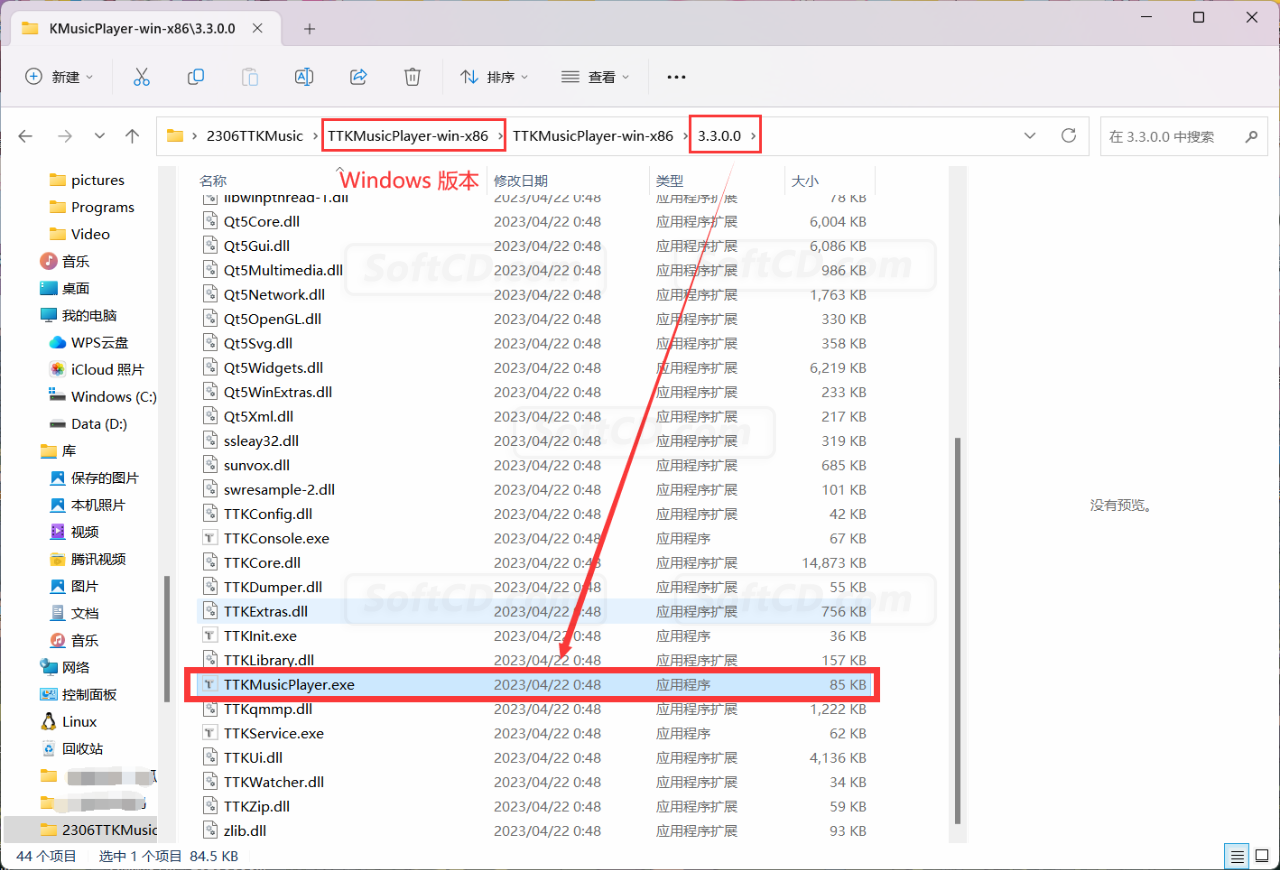
Task: Select 2306TTKMusic folder in sidebar
Action: click(98, 829)
